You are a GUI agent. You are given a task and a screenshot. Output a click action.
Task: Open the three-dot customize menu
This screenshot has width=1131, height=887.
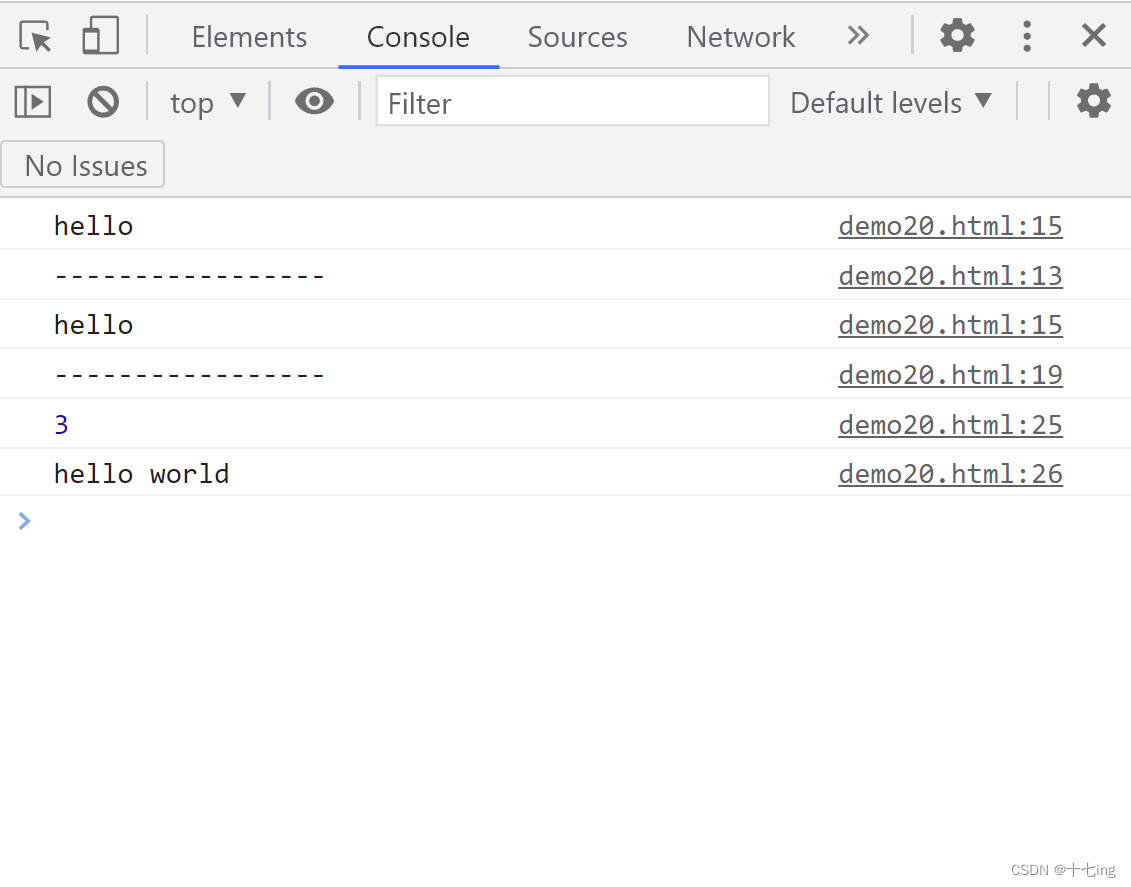pos(1026,35)
